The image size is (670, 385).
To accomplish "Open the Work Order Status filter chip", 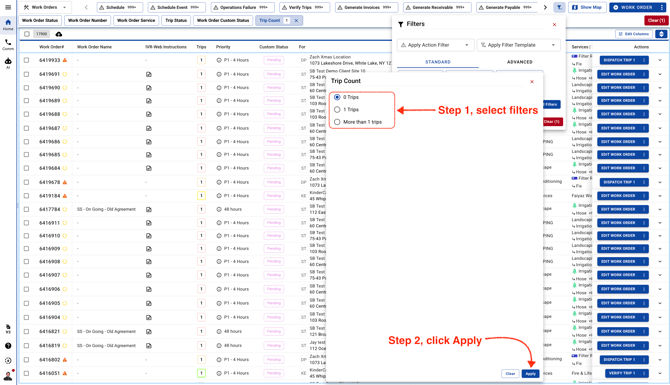I will (40, 20).
